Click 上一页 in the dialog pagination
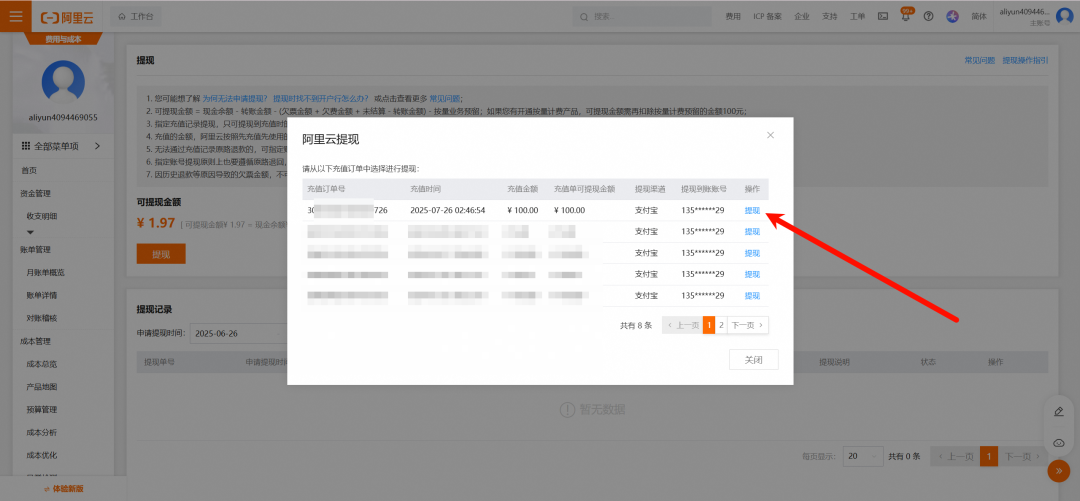1080x501 pixels. [683, 325]
